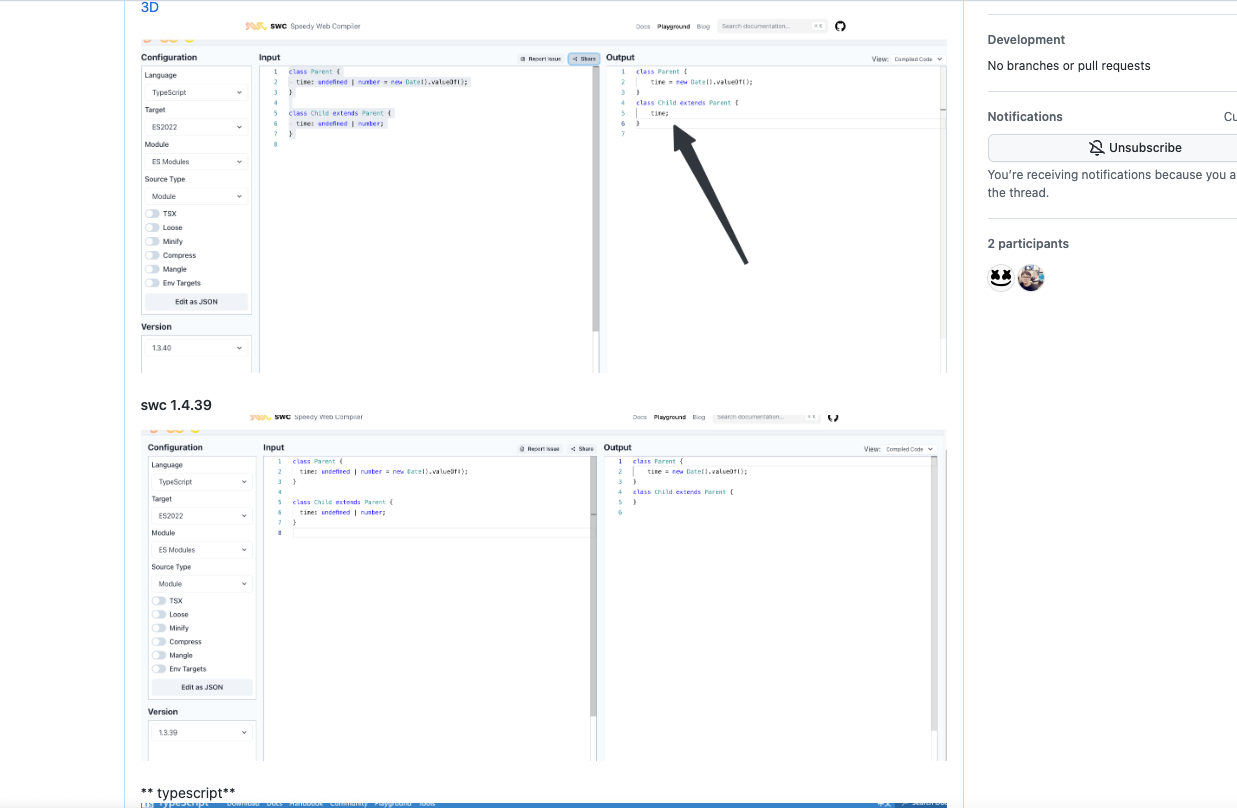Open the Target ES2022 dropdown
This screenshot has height=808, width=1237.
click(196, 127)
